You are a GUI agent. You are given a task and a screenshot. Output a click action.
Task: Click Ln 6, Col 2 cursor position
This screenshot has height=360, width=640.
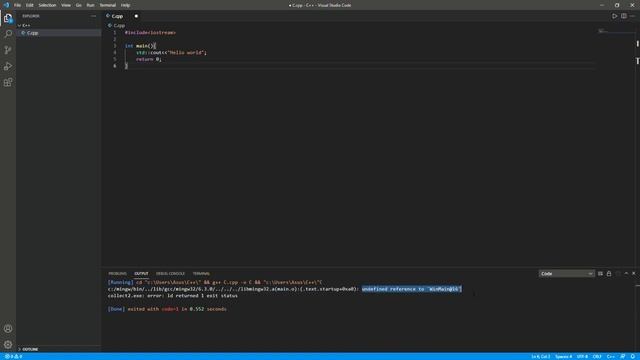coord(540,356)
